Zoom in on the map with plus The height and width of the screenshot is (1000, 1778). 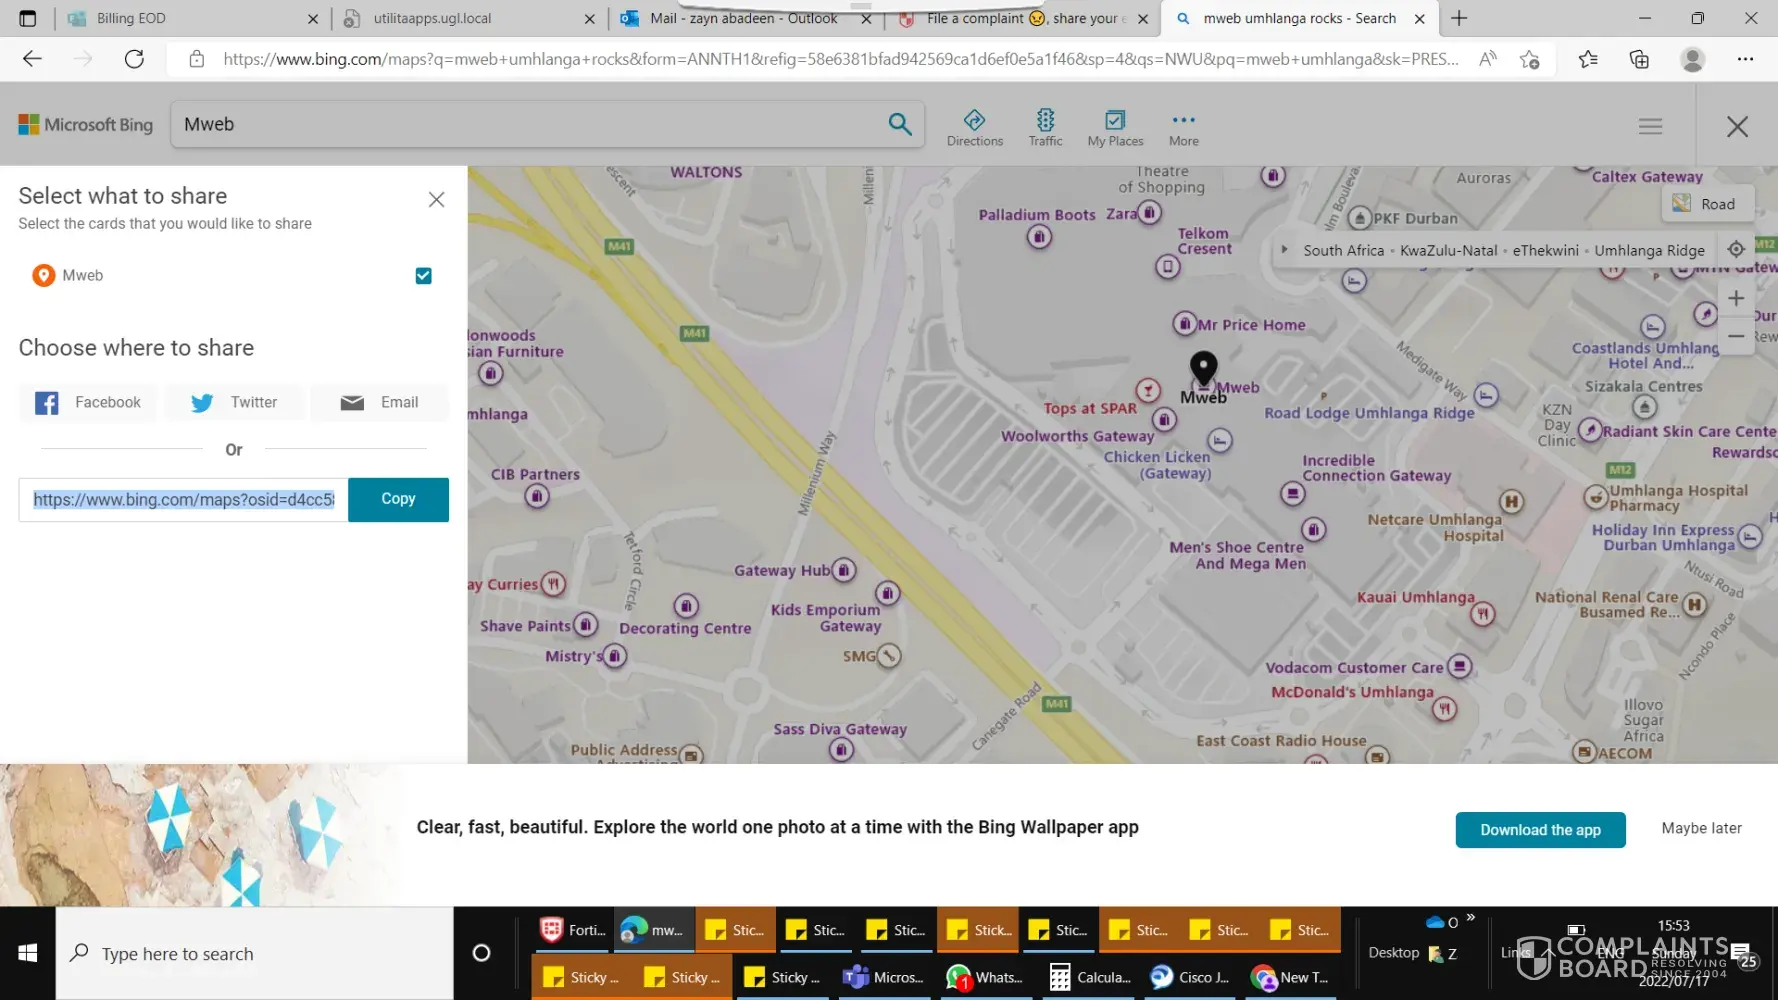(x=1736, y=298)
